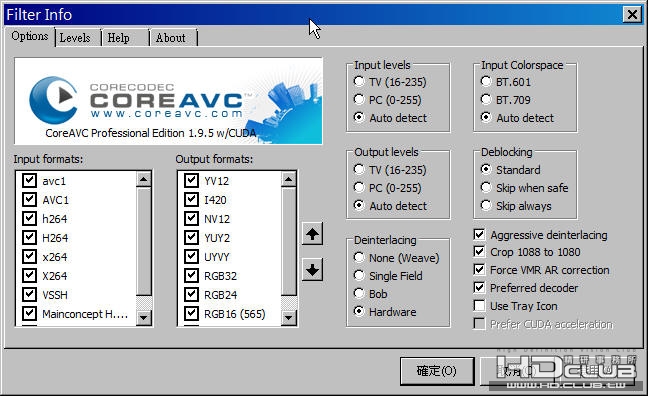
Task: Open the About tab
Action: [171, 38]
